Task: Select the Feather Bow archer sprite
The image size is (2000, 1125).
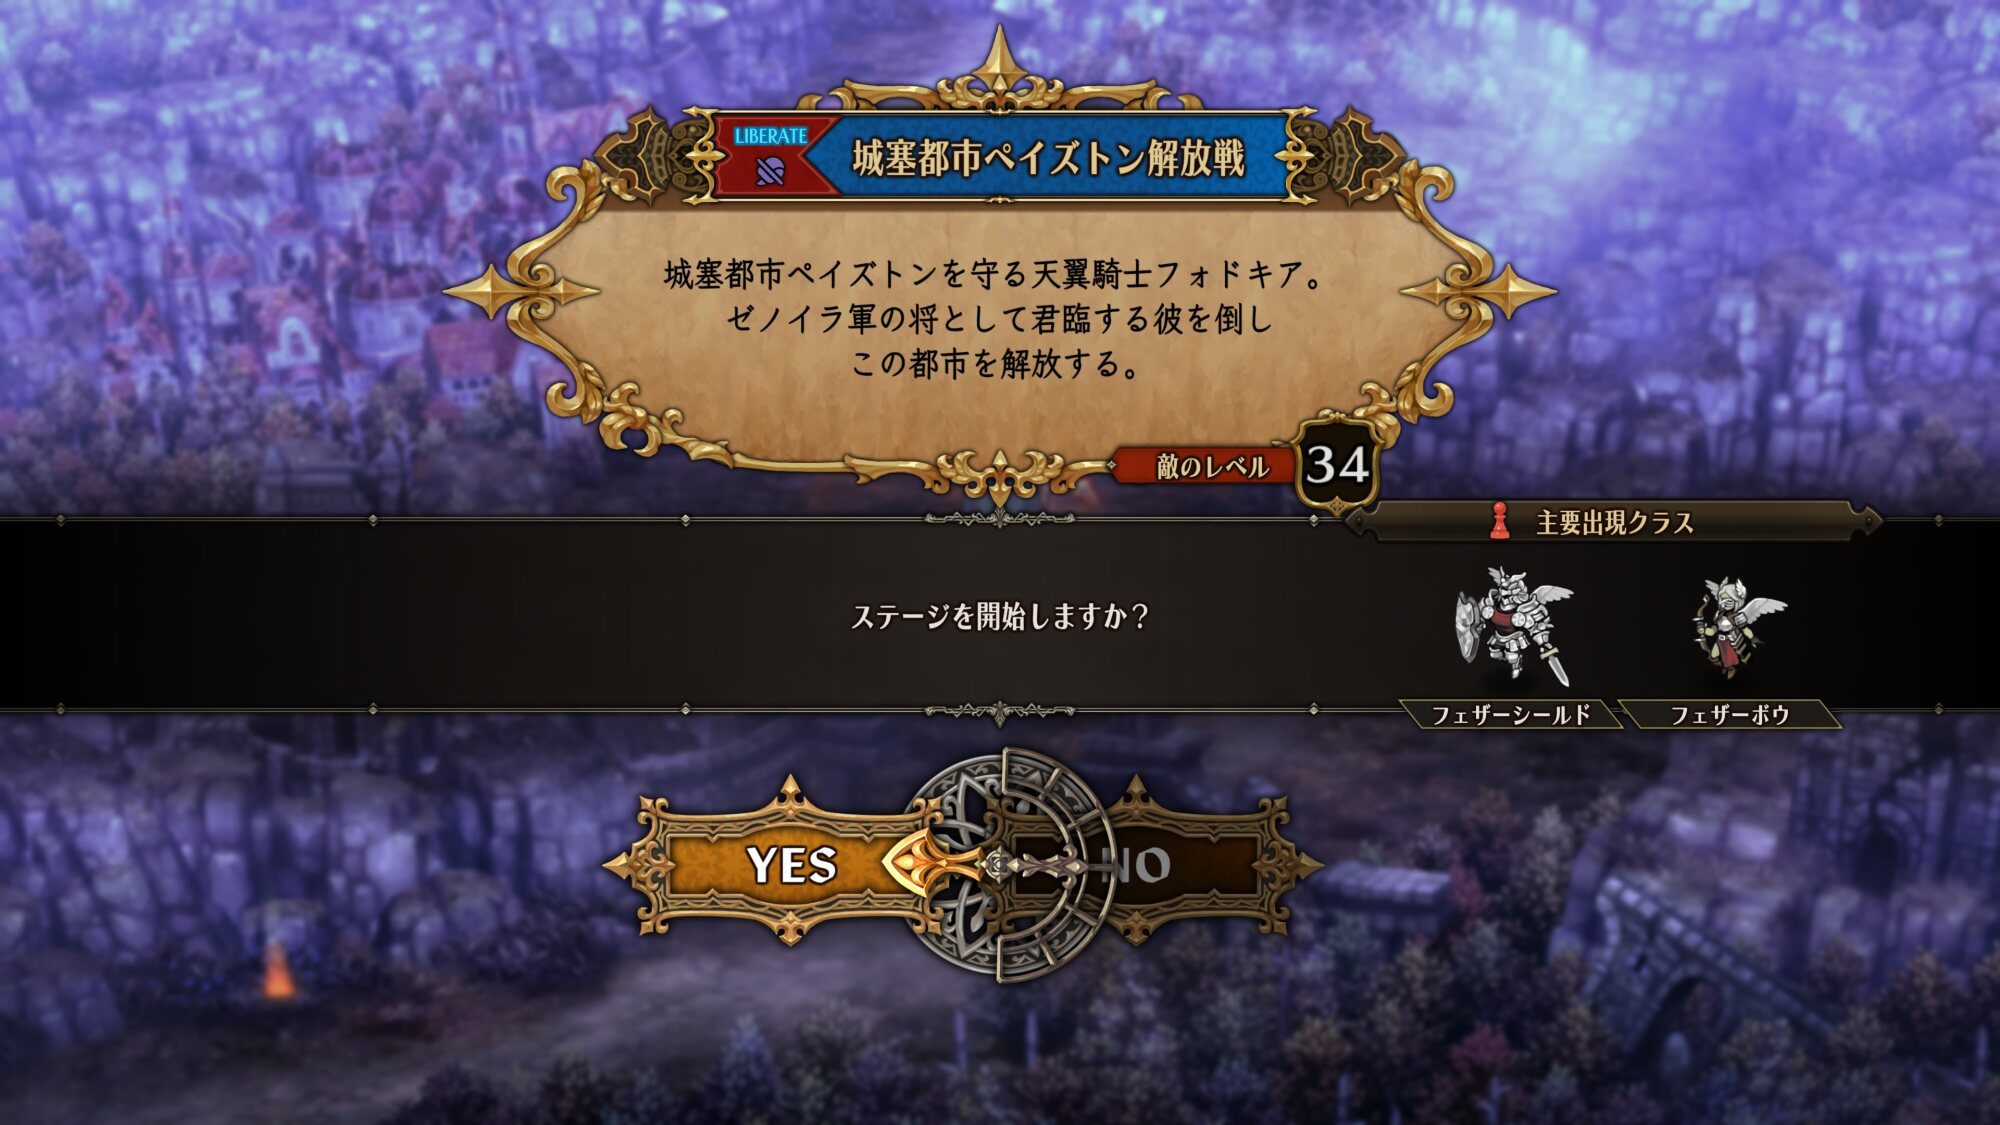Action: (x=1736, y=628)
